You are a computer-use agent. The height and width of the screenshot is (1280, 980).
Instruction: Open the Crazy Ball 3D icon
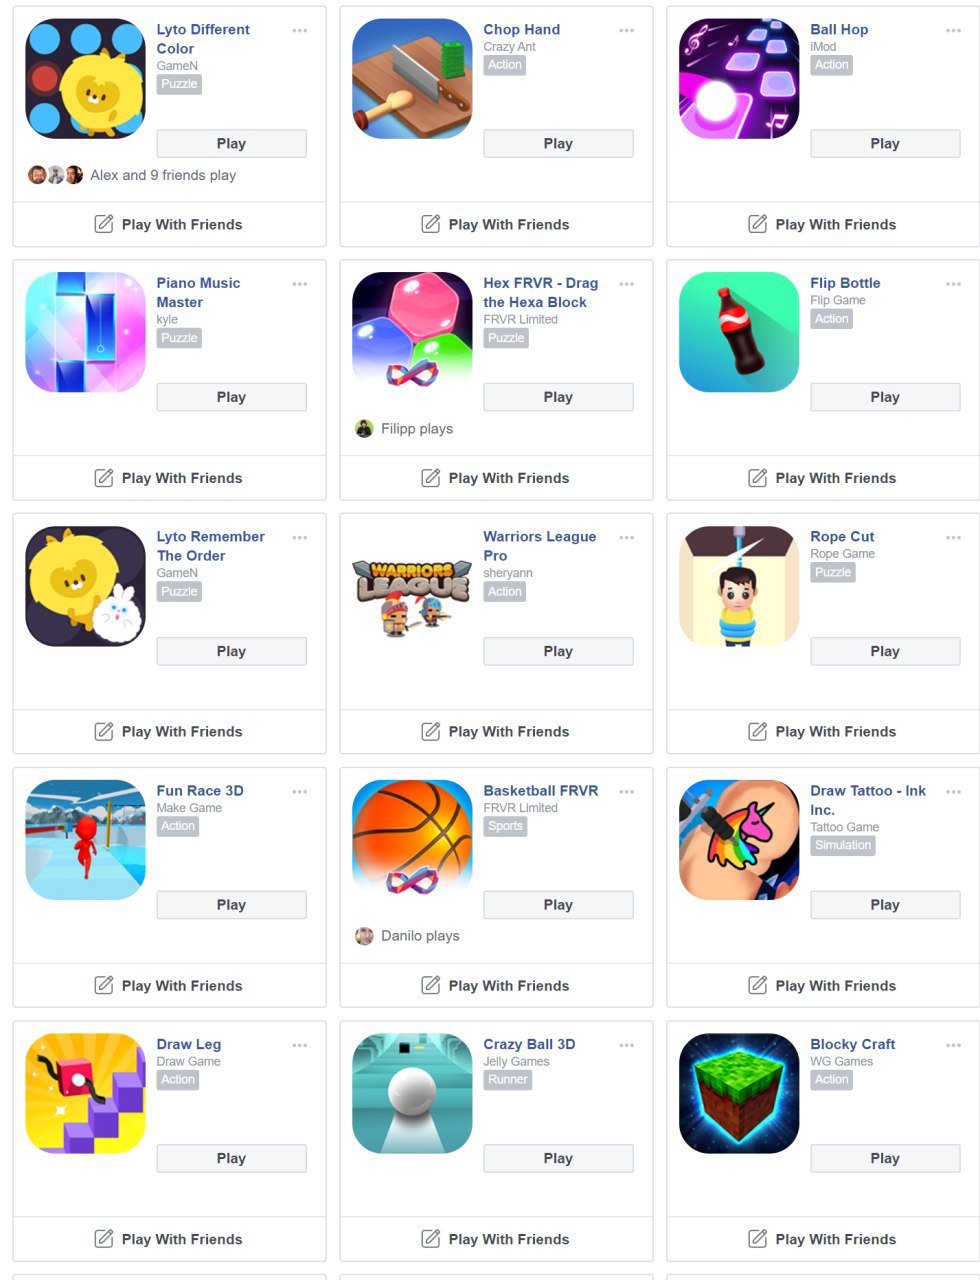[x=412, y=1093]
